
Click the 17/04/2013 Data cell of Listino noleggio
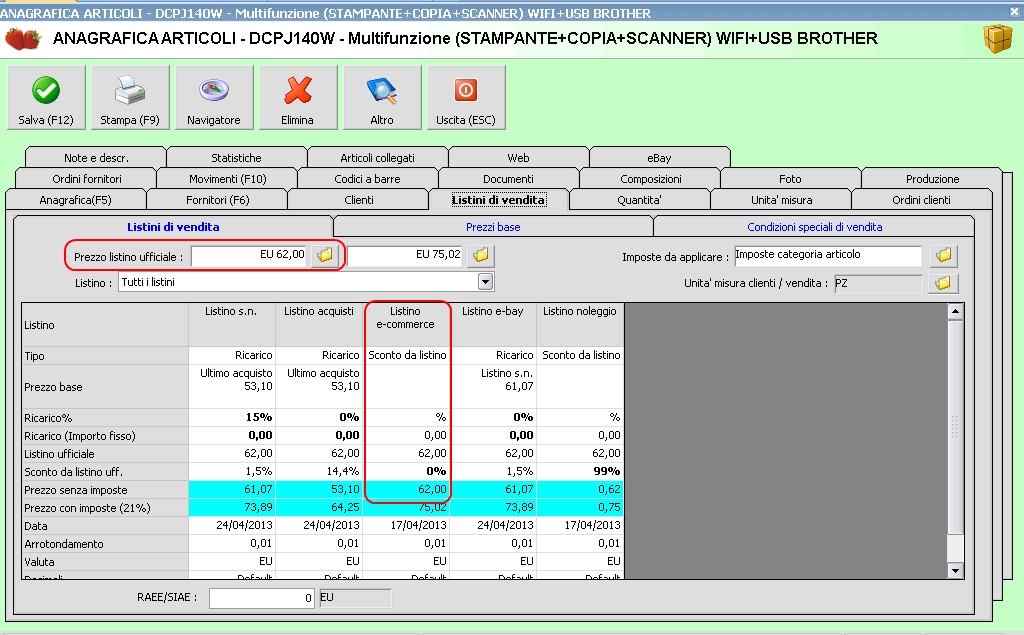coord(580,525)
